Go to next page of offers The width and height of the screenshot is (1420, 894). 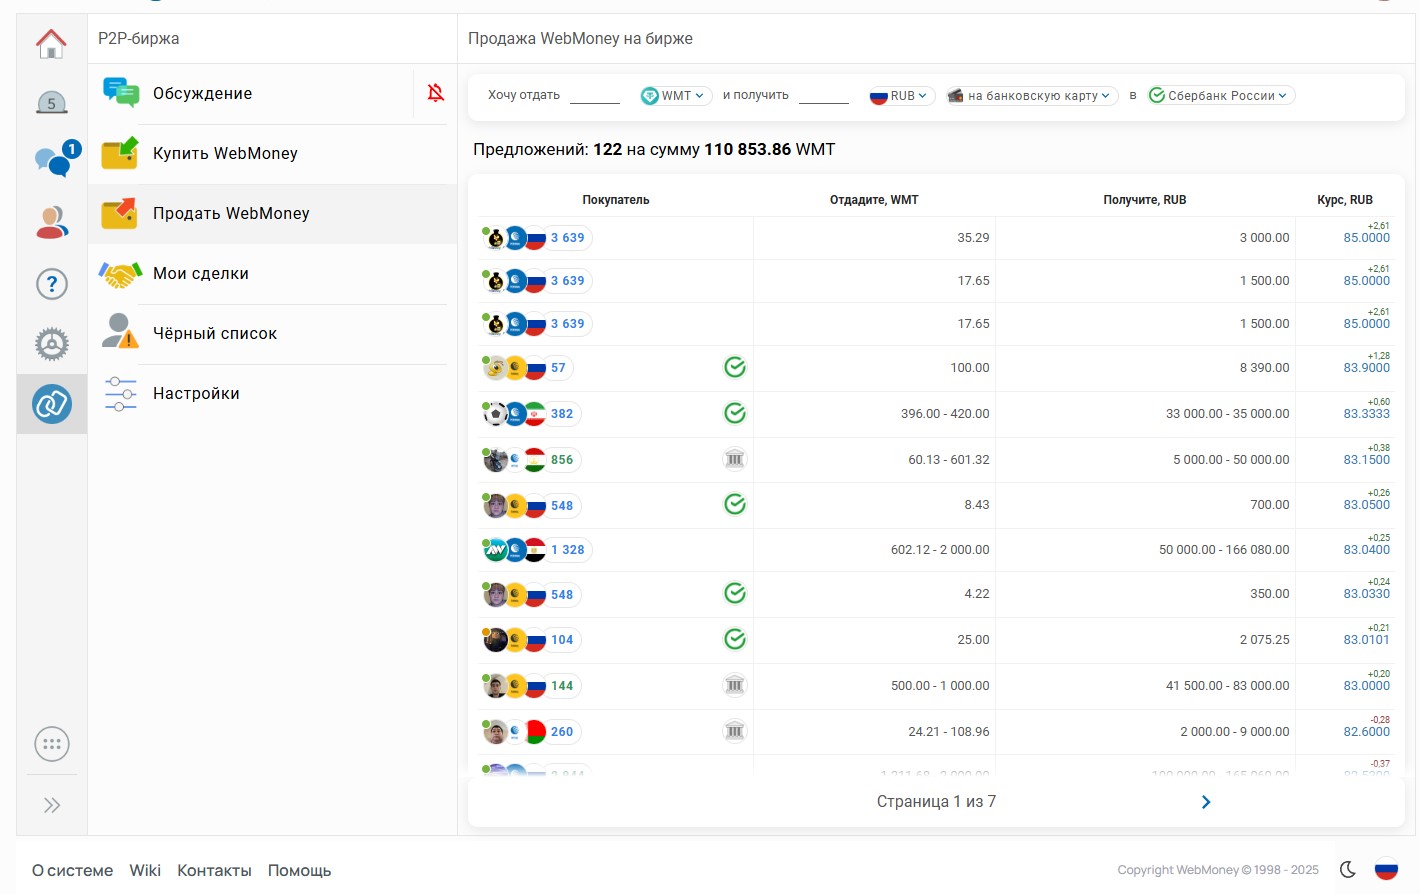pyautogui.click(x=1206, y=802)
